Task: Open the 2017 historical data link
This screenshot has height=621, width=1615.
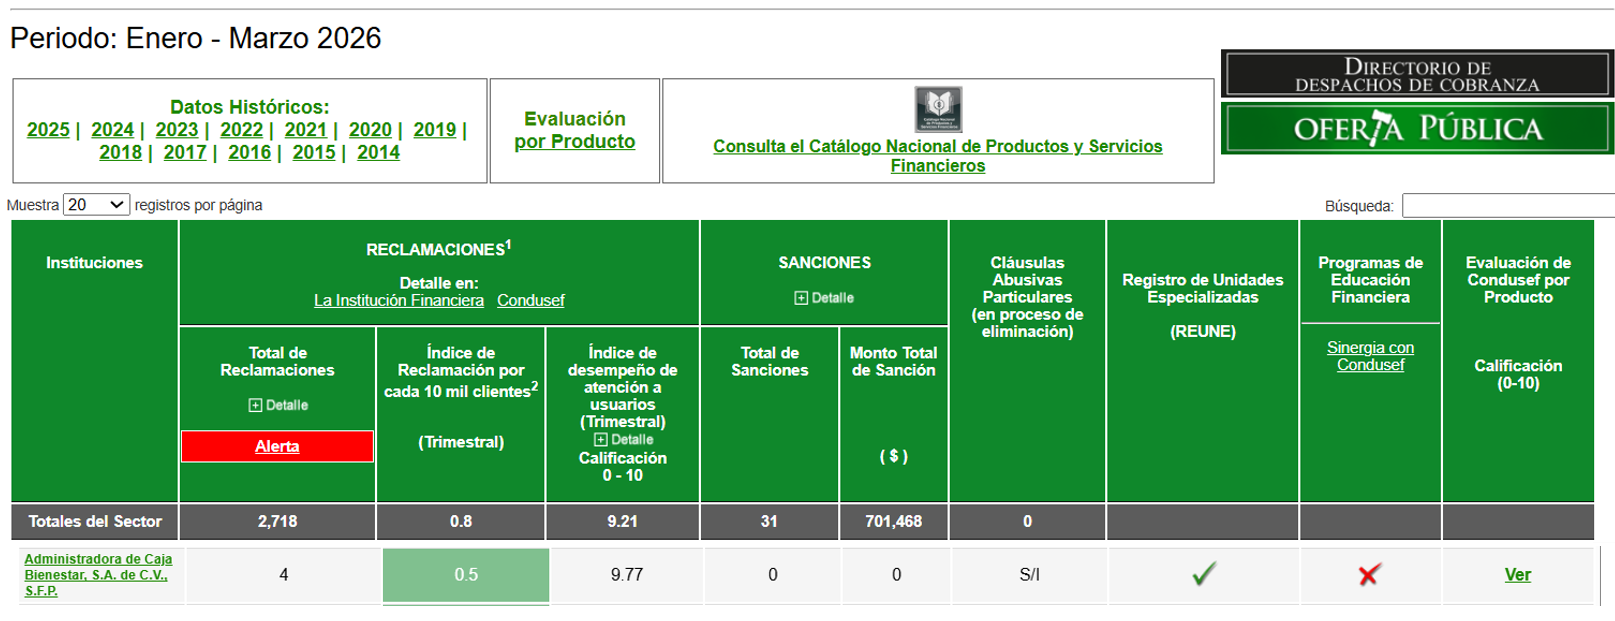Action: point(185,153)
